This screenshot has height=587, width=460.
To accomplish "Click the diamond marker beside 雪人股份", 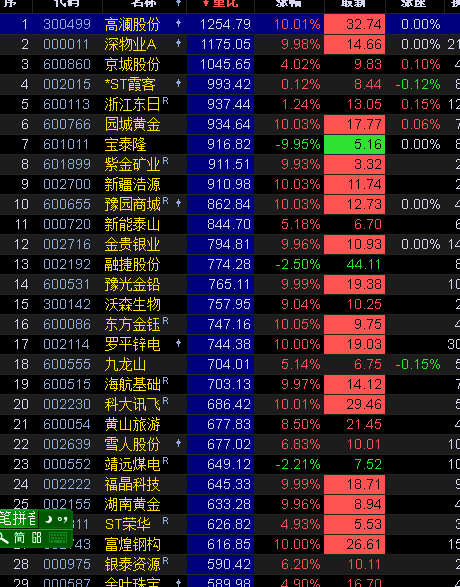I will pyautogui.click(x=179, y=443).
